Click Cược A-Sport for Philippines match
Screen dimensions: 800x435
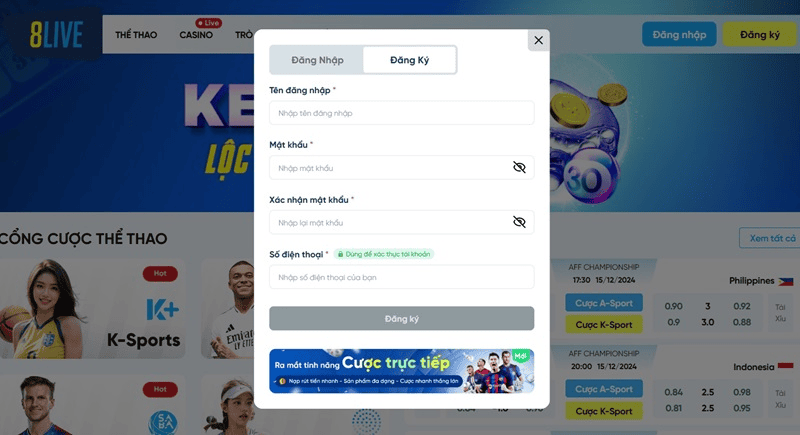click(x=604, y=303)
